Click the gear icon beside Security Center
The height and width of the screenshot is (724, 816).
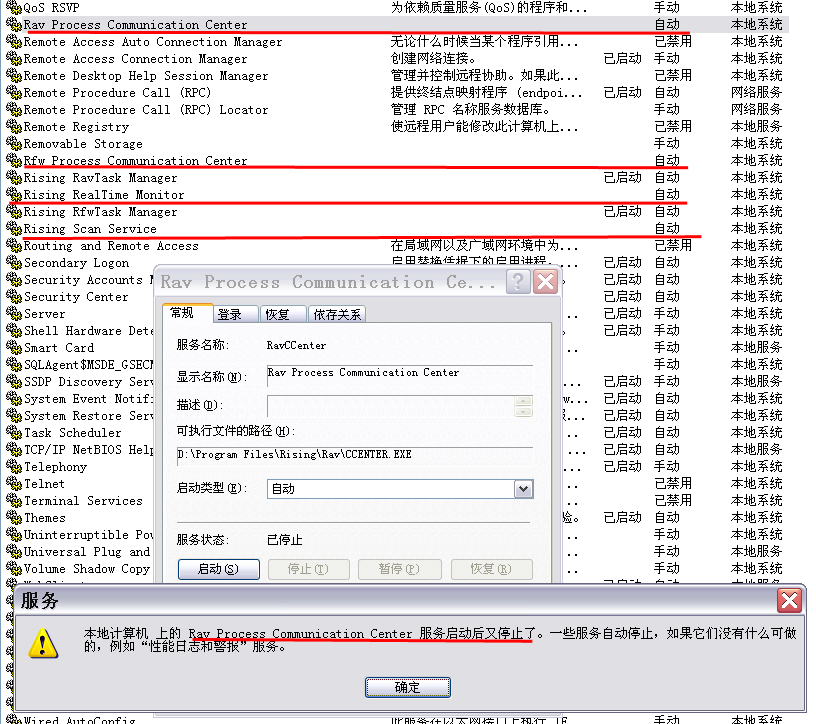tap(14, 297)
